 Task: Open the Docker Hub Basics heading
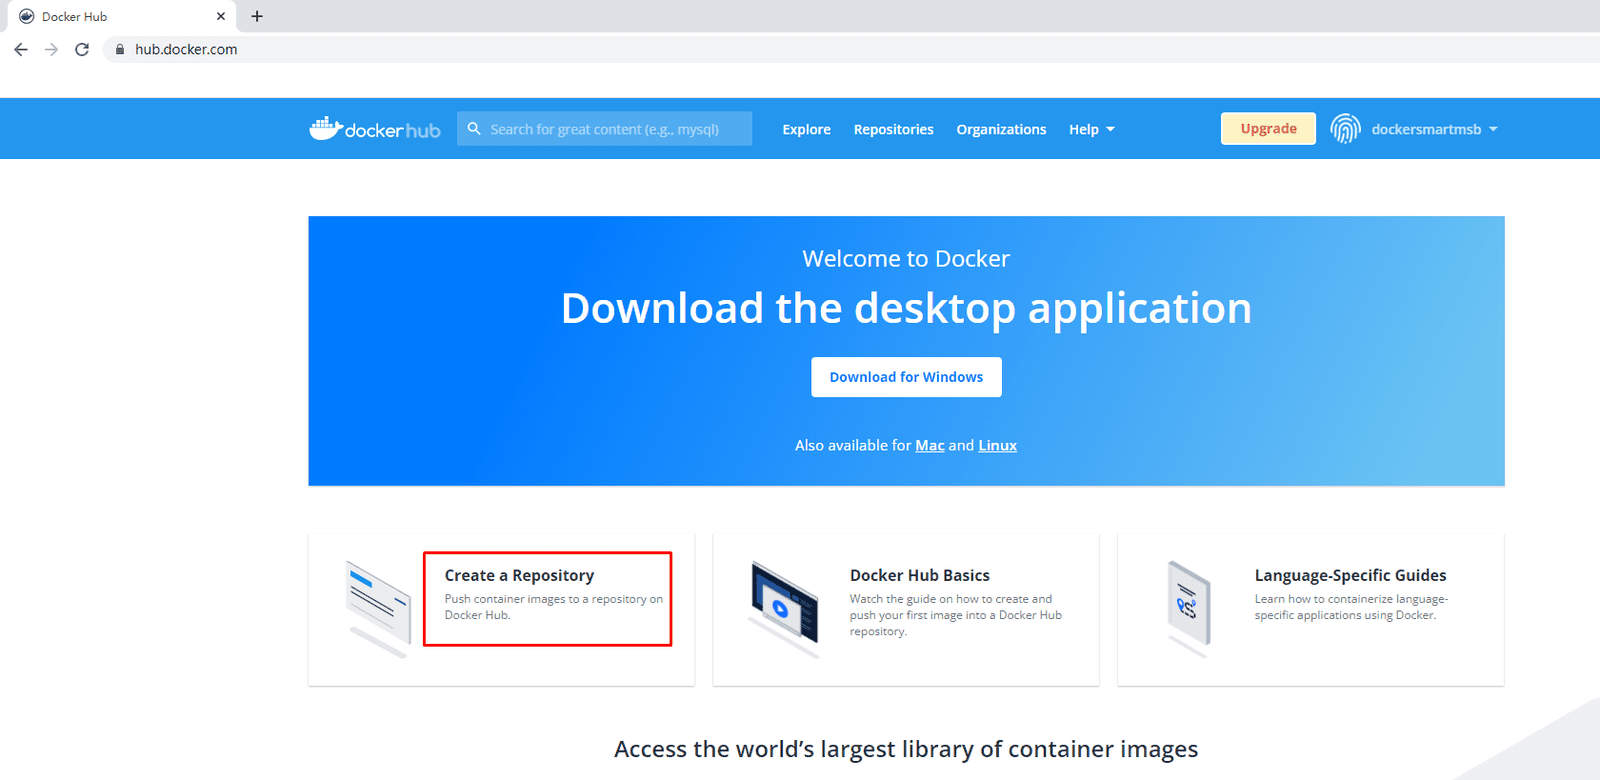point(920,575)
